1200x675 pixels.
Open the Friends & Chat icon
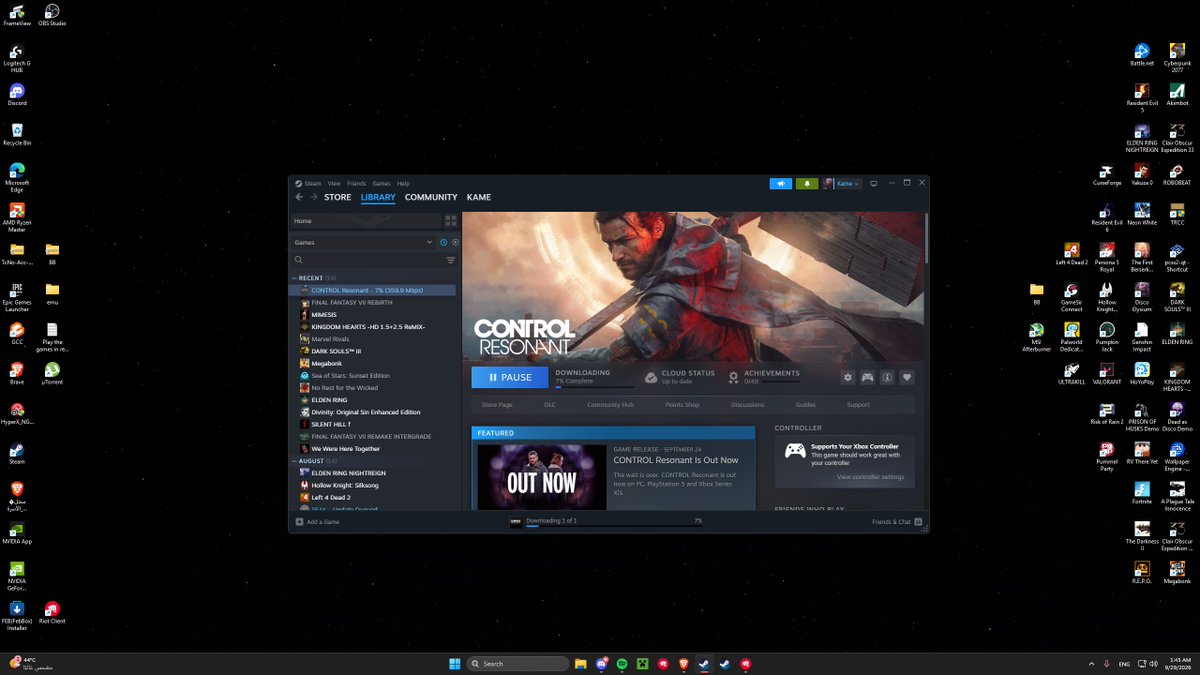pos(919,522)
